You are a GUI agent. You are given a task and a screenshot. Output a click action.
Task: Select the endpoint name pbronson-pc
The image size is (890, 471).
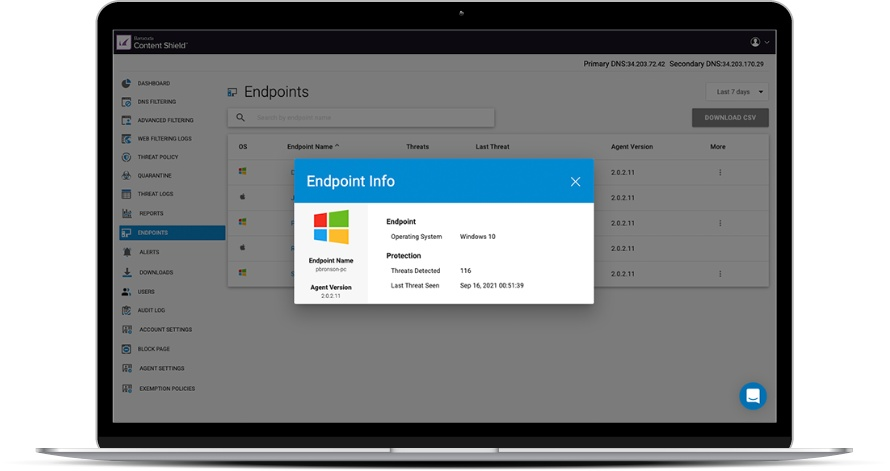coord(331,270)
